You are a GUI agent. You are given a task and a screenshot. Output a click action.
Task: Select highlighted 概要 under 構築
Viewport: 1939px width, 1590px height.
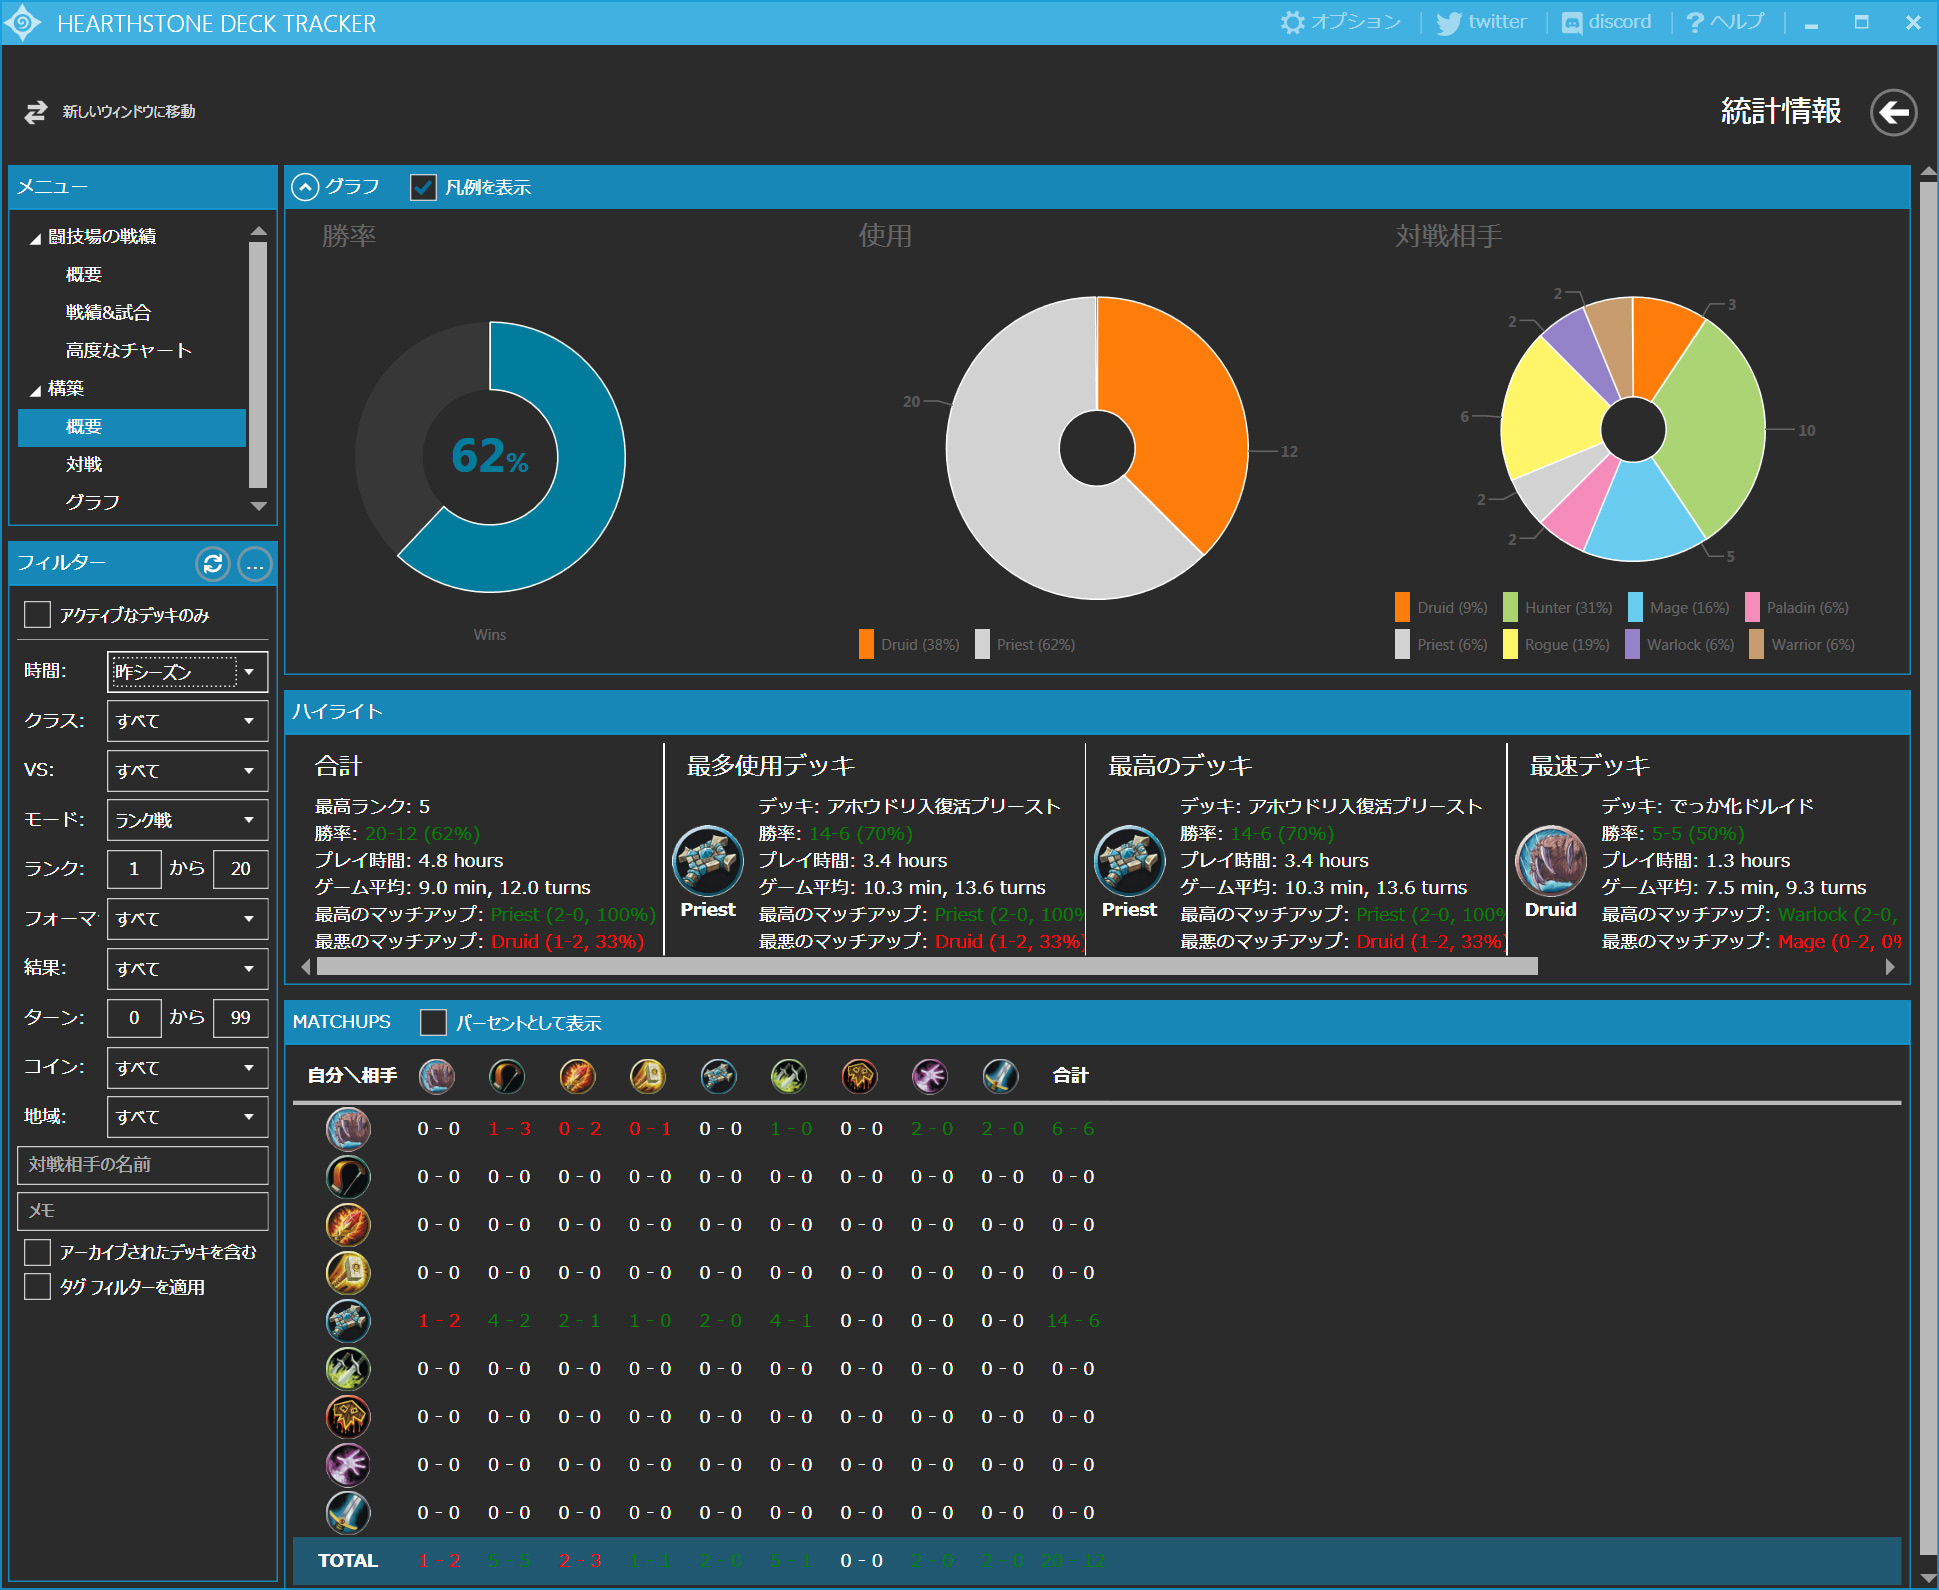click(132, 427)
